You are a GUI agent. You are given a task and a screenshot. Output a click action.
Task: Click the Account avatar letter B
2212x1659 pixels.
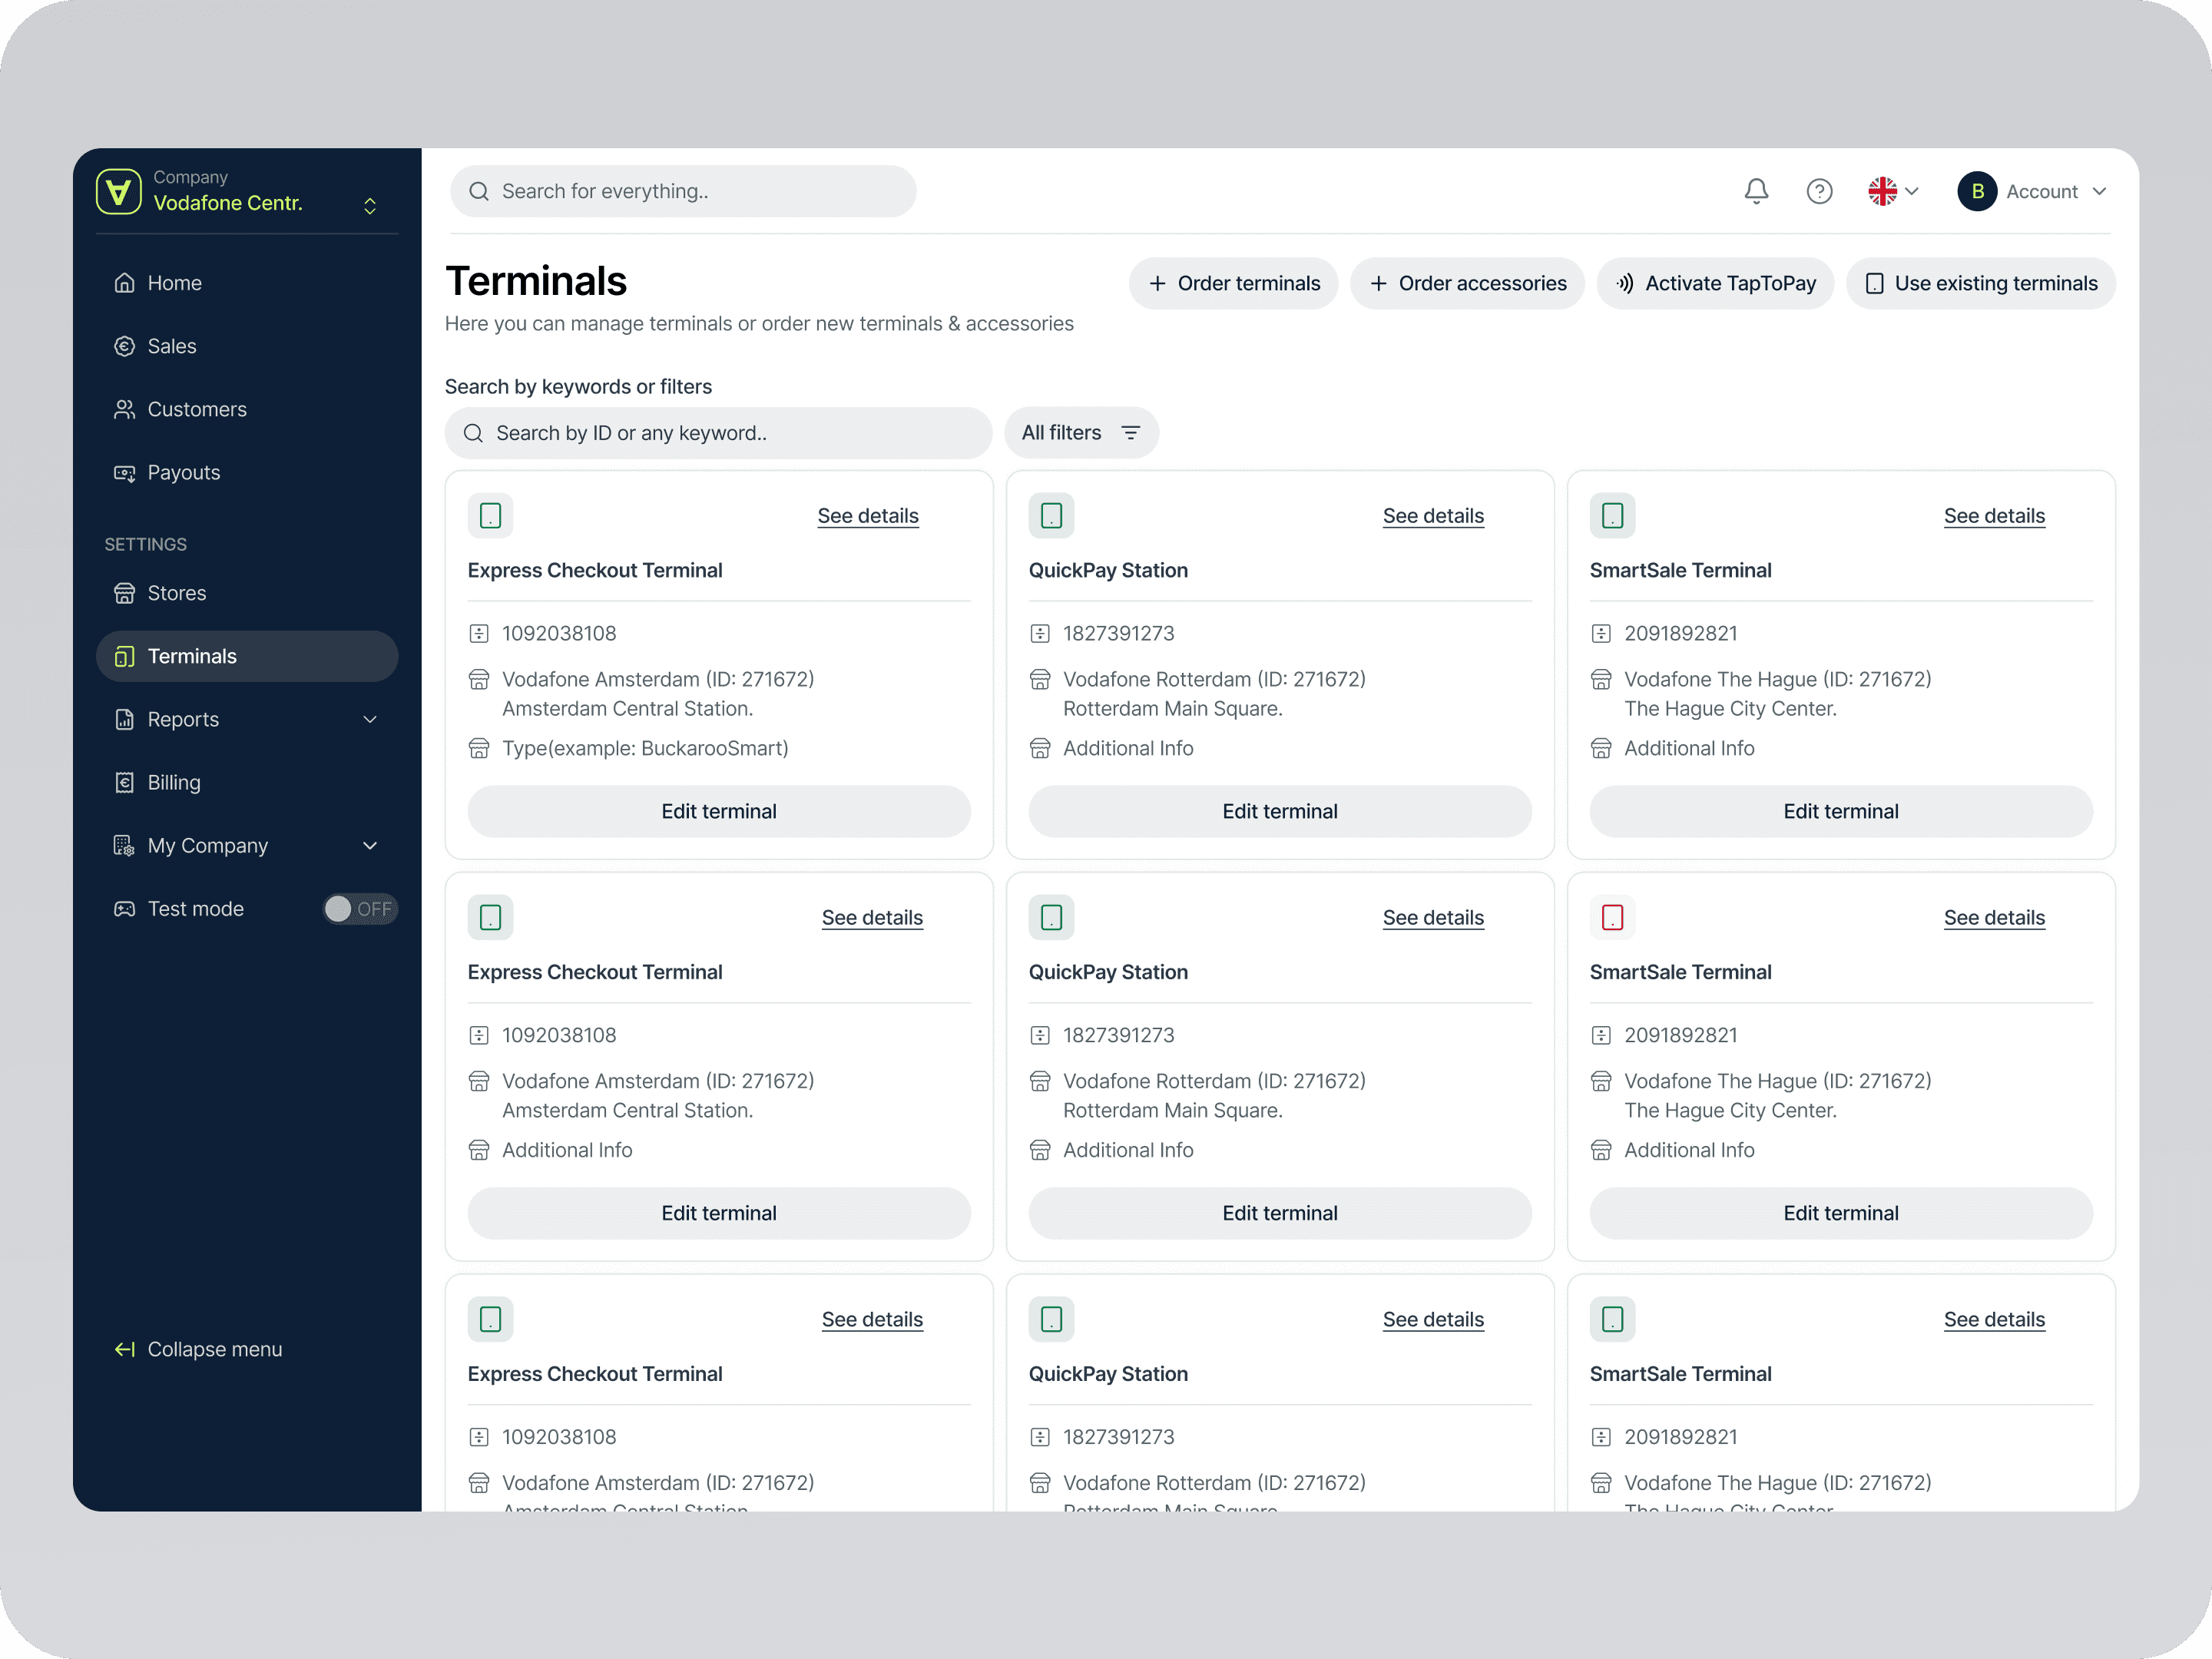click(1976, 191)
